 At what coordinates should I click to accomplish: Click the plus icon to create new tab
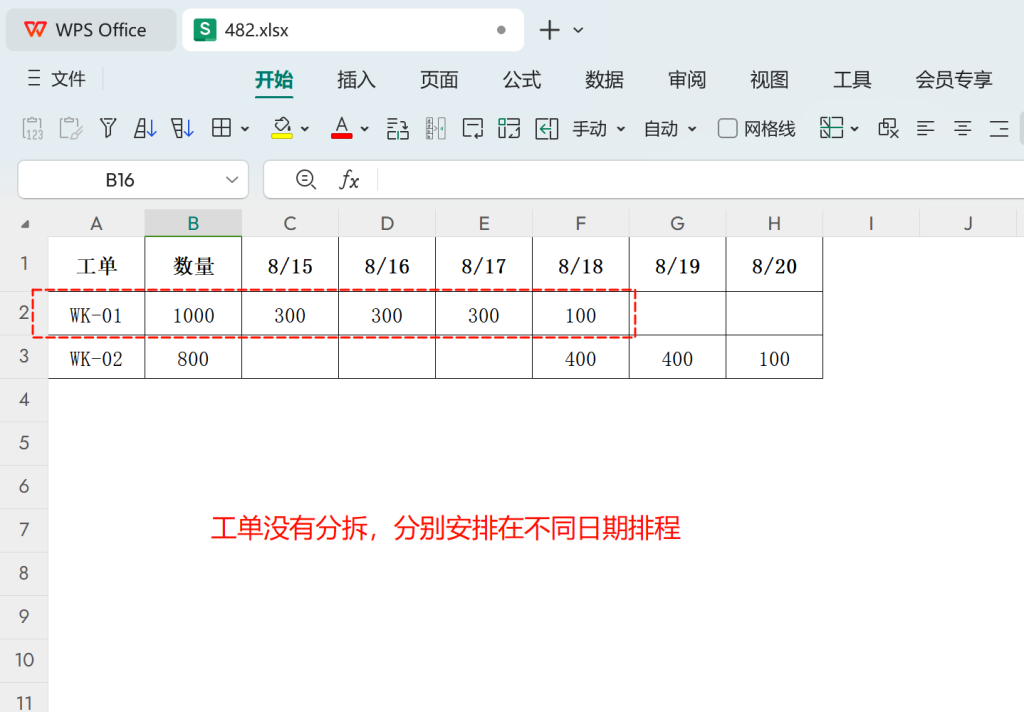[x=549, y=30]
